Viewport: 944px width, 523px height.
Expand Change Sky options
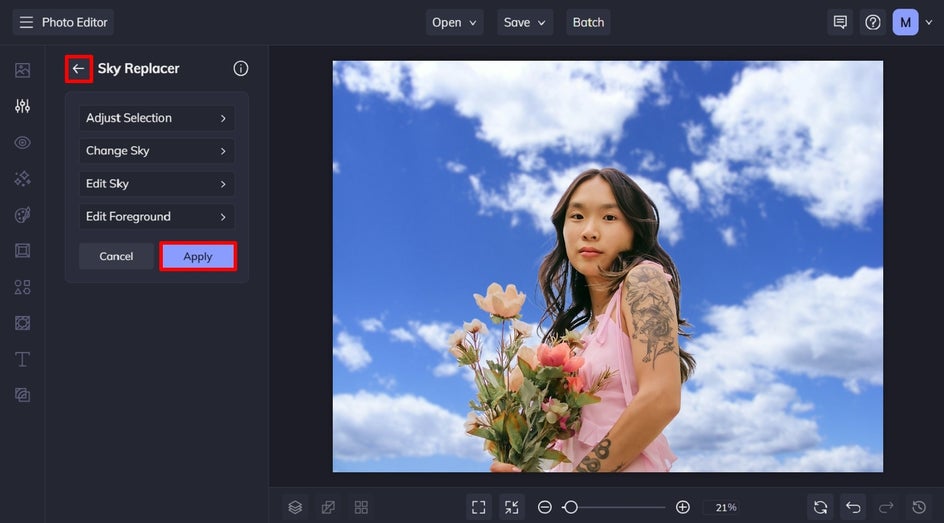click(x=157, y=151)
